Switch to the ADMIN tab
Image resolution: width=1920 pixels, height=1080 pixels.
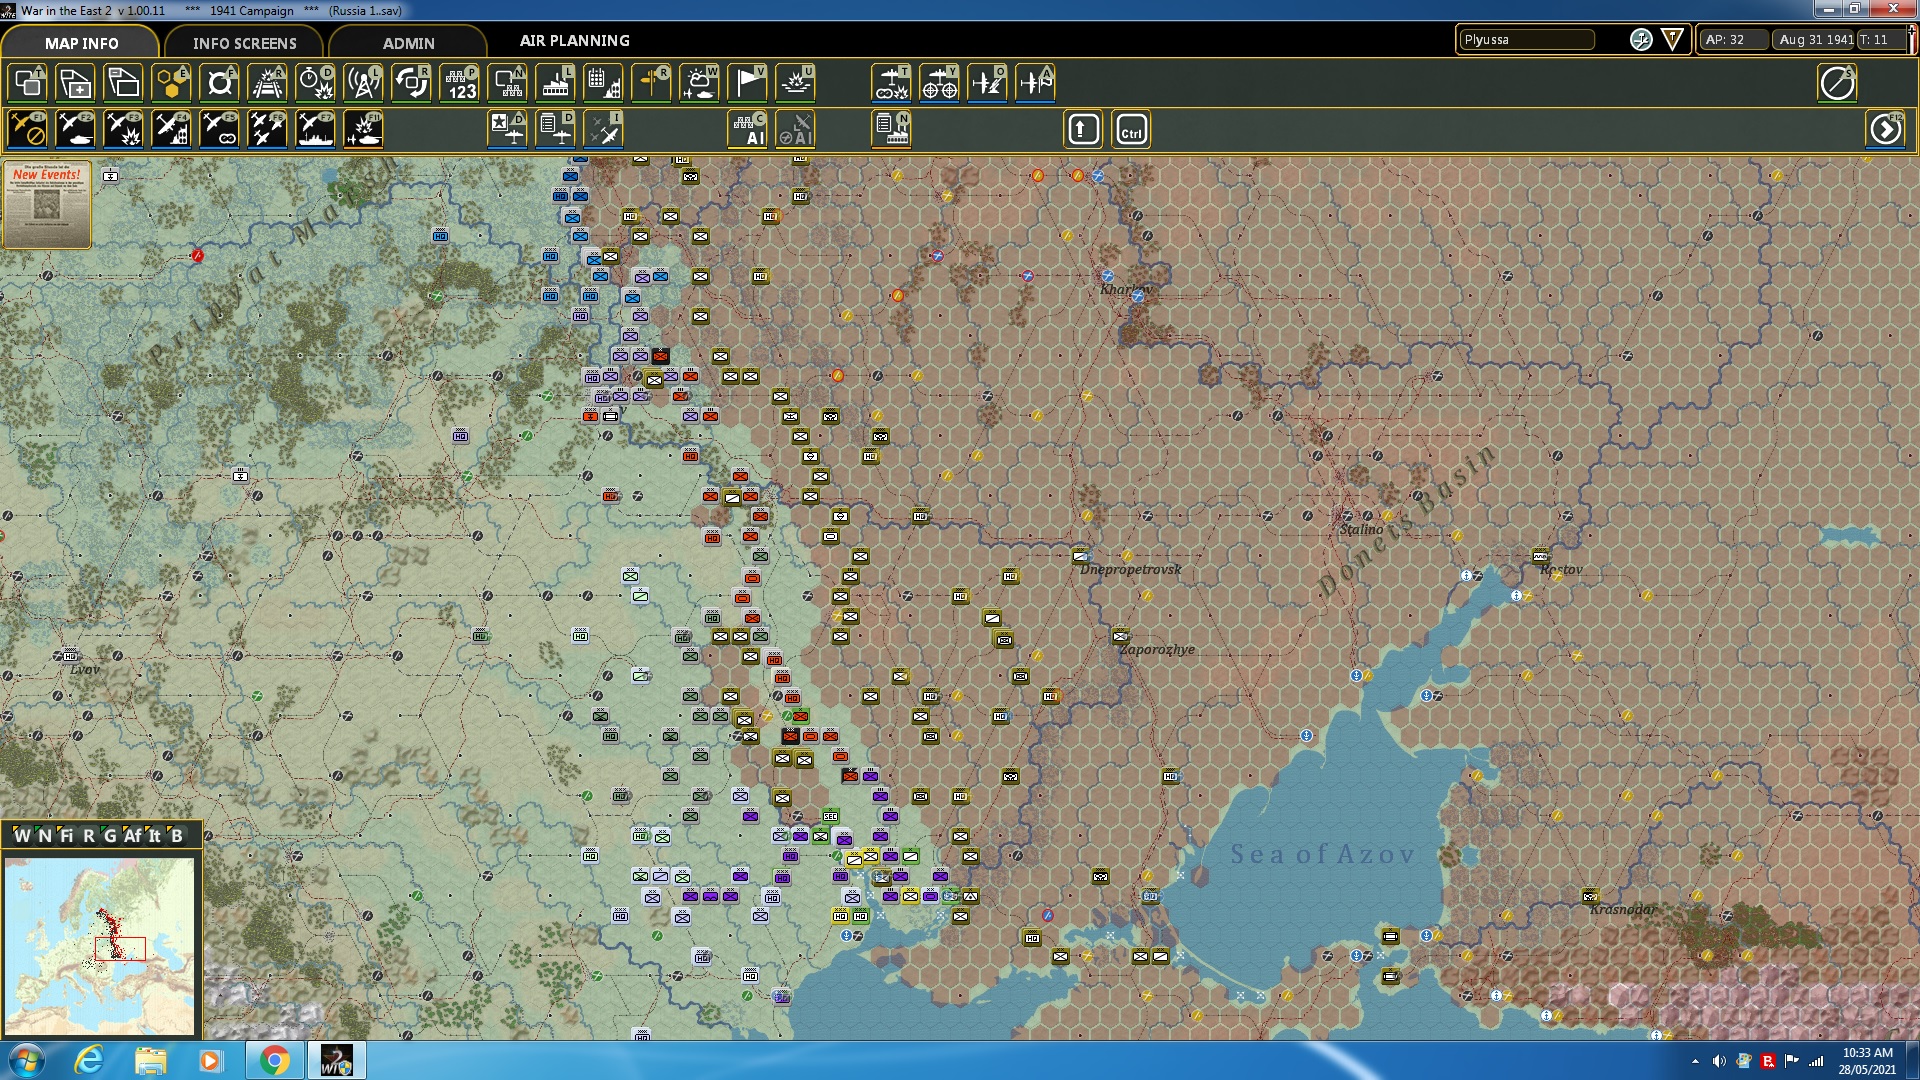(x=408, y=43)
